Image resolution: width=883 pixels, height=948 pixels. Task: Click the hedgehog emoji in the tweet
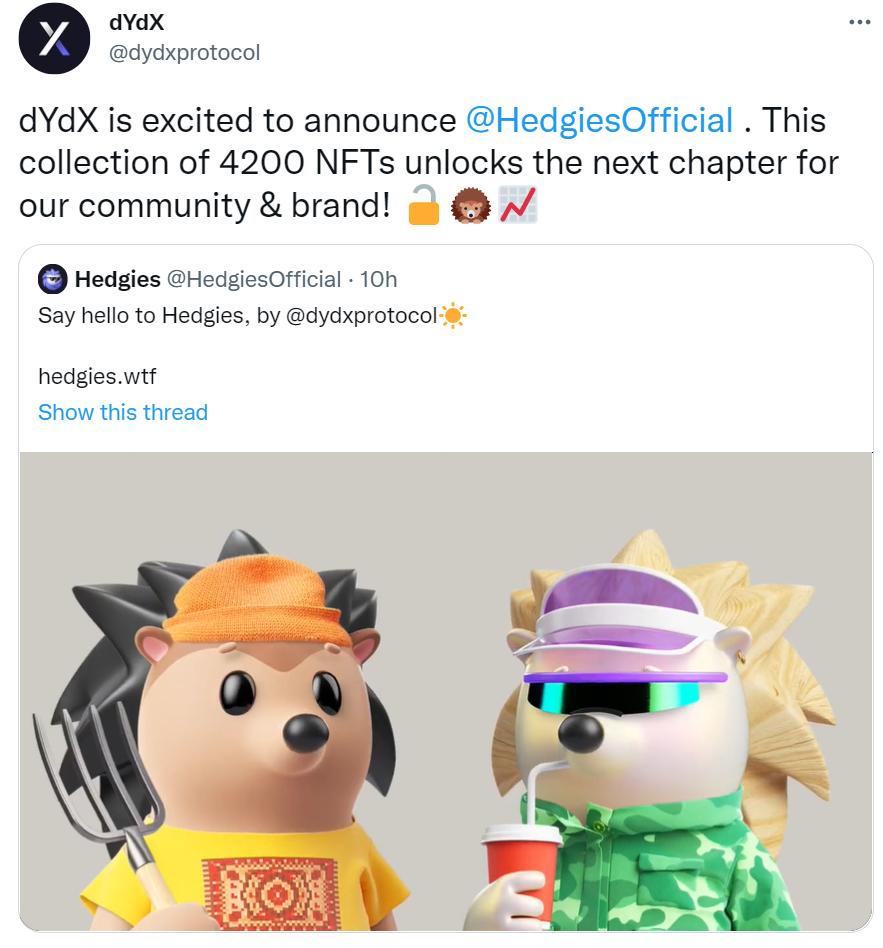(471, 206)
